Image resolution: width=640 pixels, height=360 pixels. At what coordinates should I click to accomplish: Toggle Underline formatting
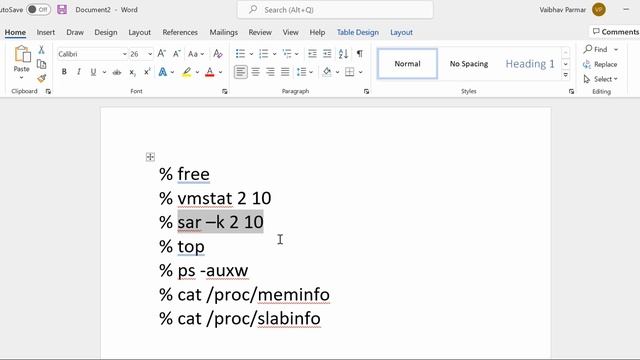pos(93,72)
